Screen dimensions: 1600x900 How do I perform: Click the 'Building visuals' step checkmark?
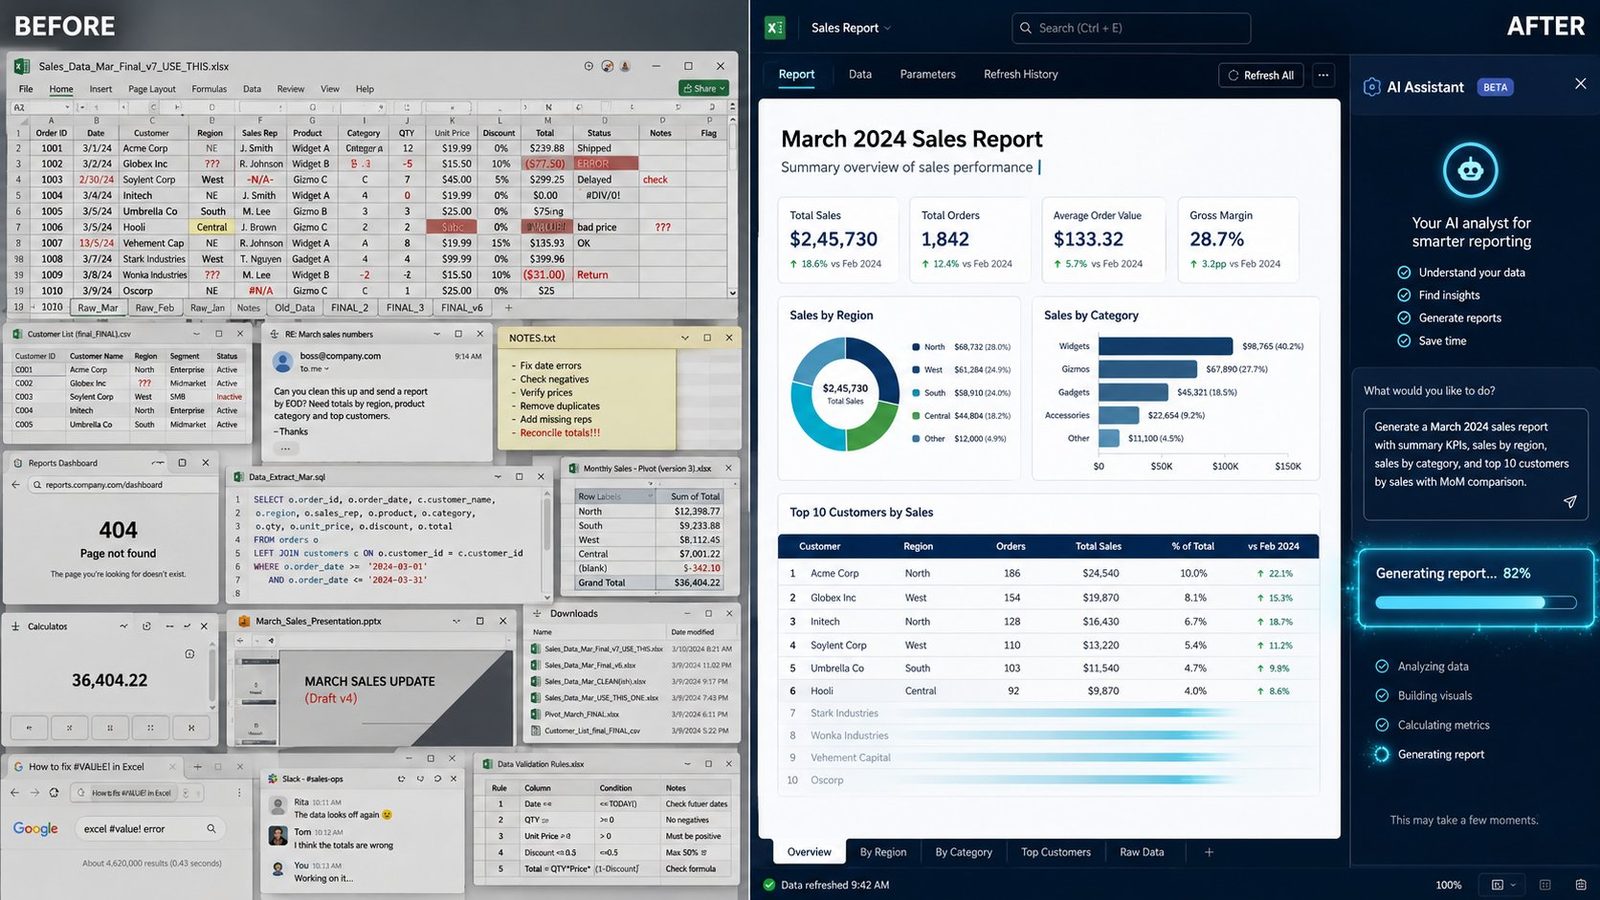tap(1382, 696)
